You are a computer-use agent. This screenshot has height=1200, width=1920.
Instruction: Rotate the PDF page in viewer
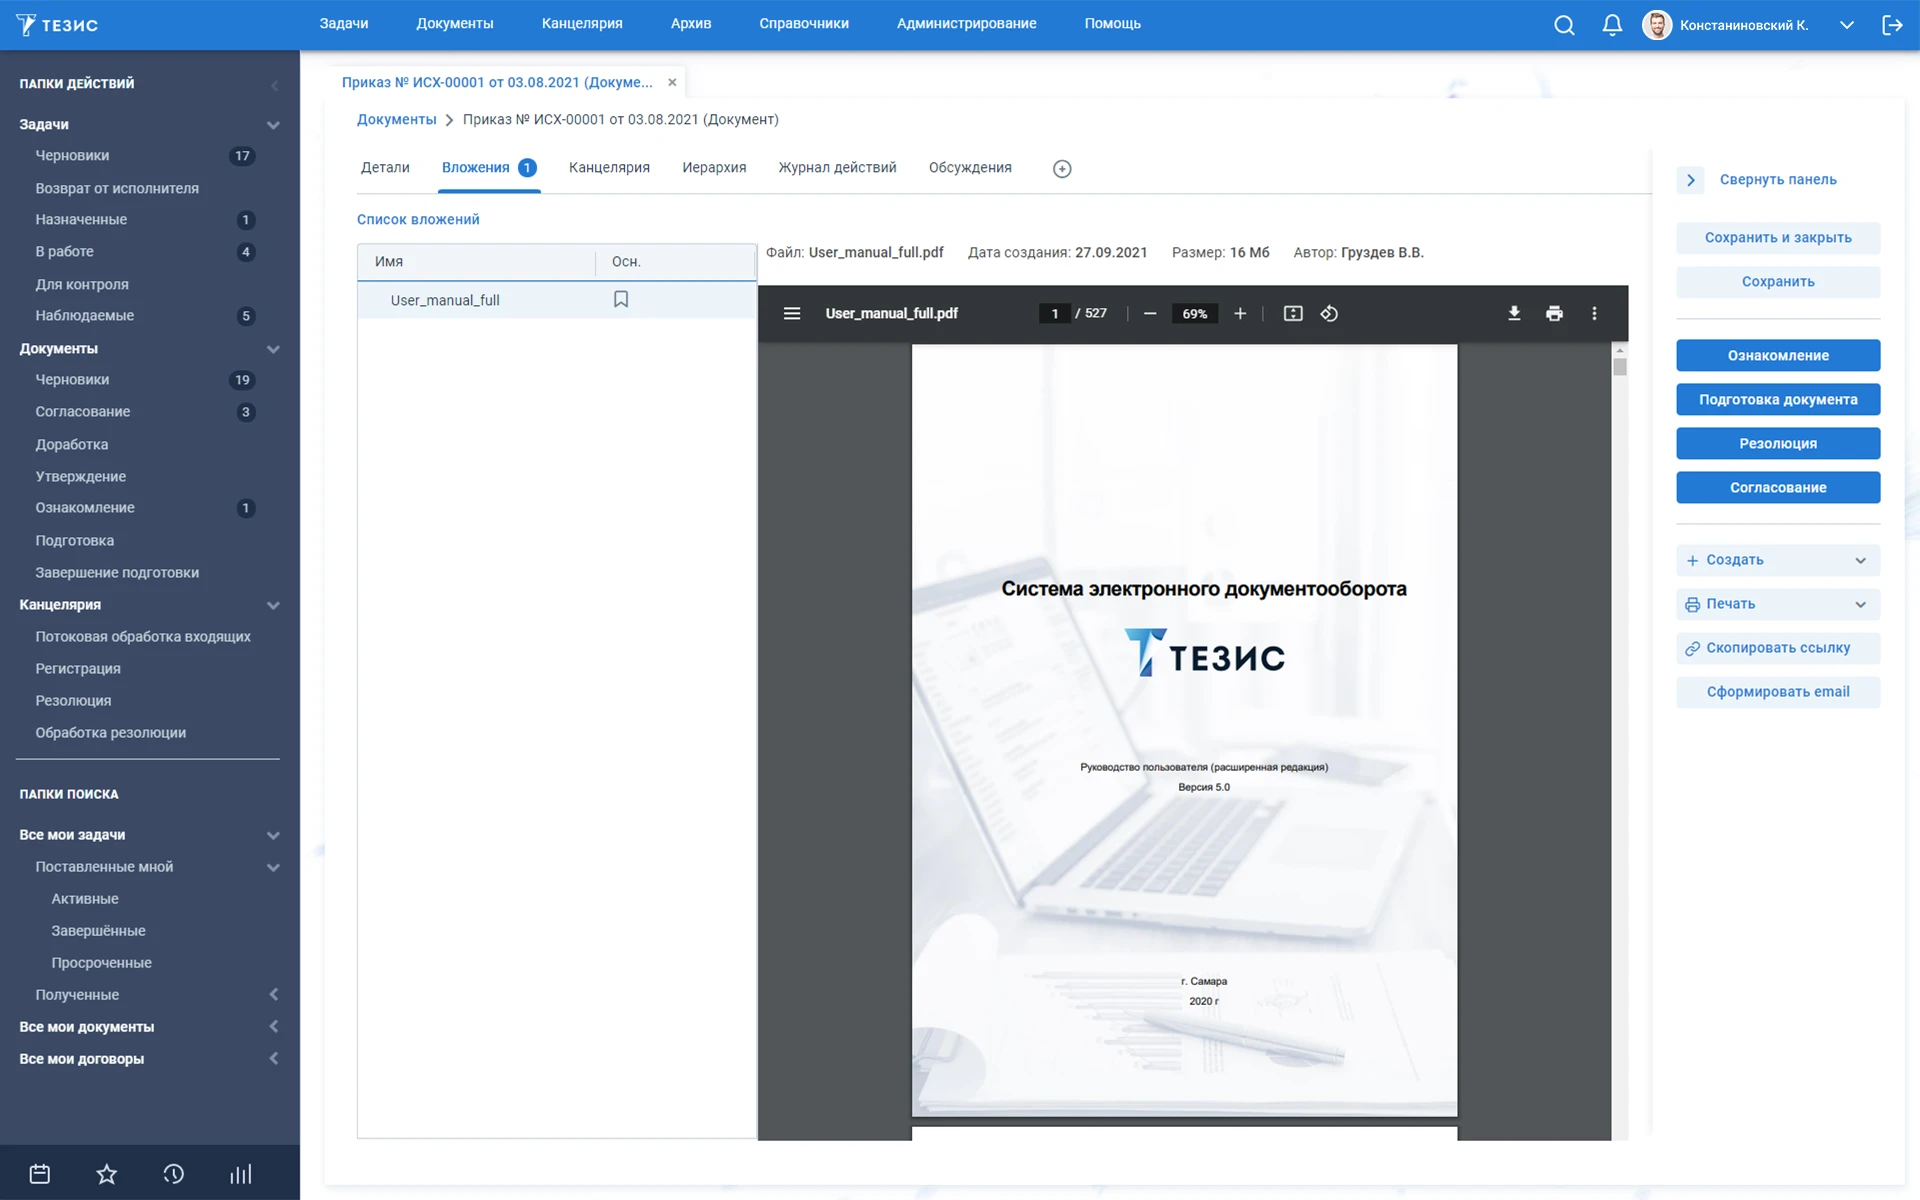click(x=1330, y=313)
